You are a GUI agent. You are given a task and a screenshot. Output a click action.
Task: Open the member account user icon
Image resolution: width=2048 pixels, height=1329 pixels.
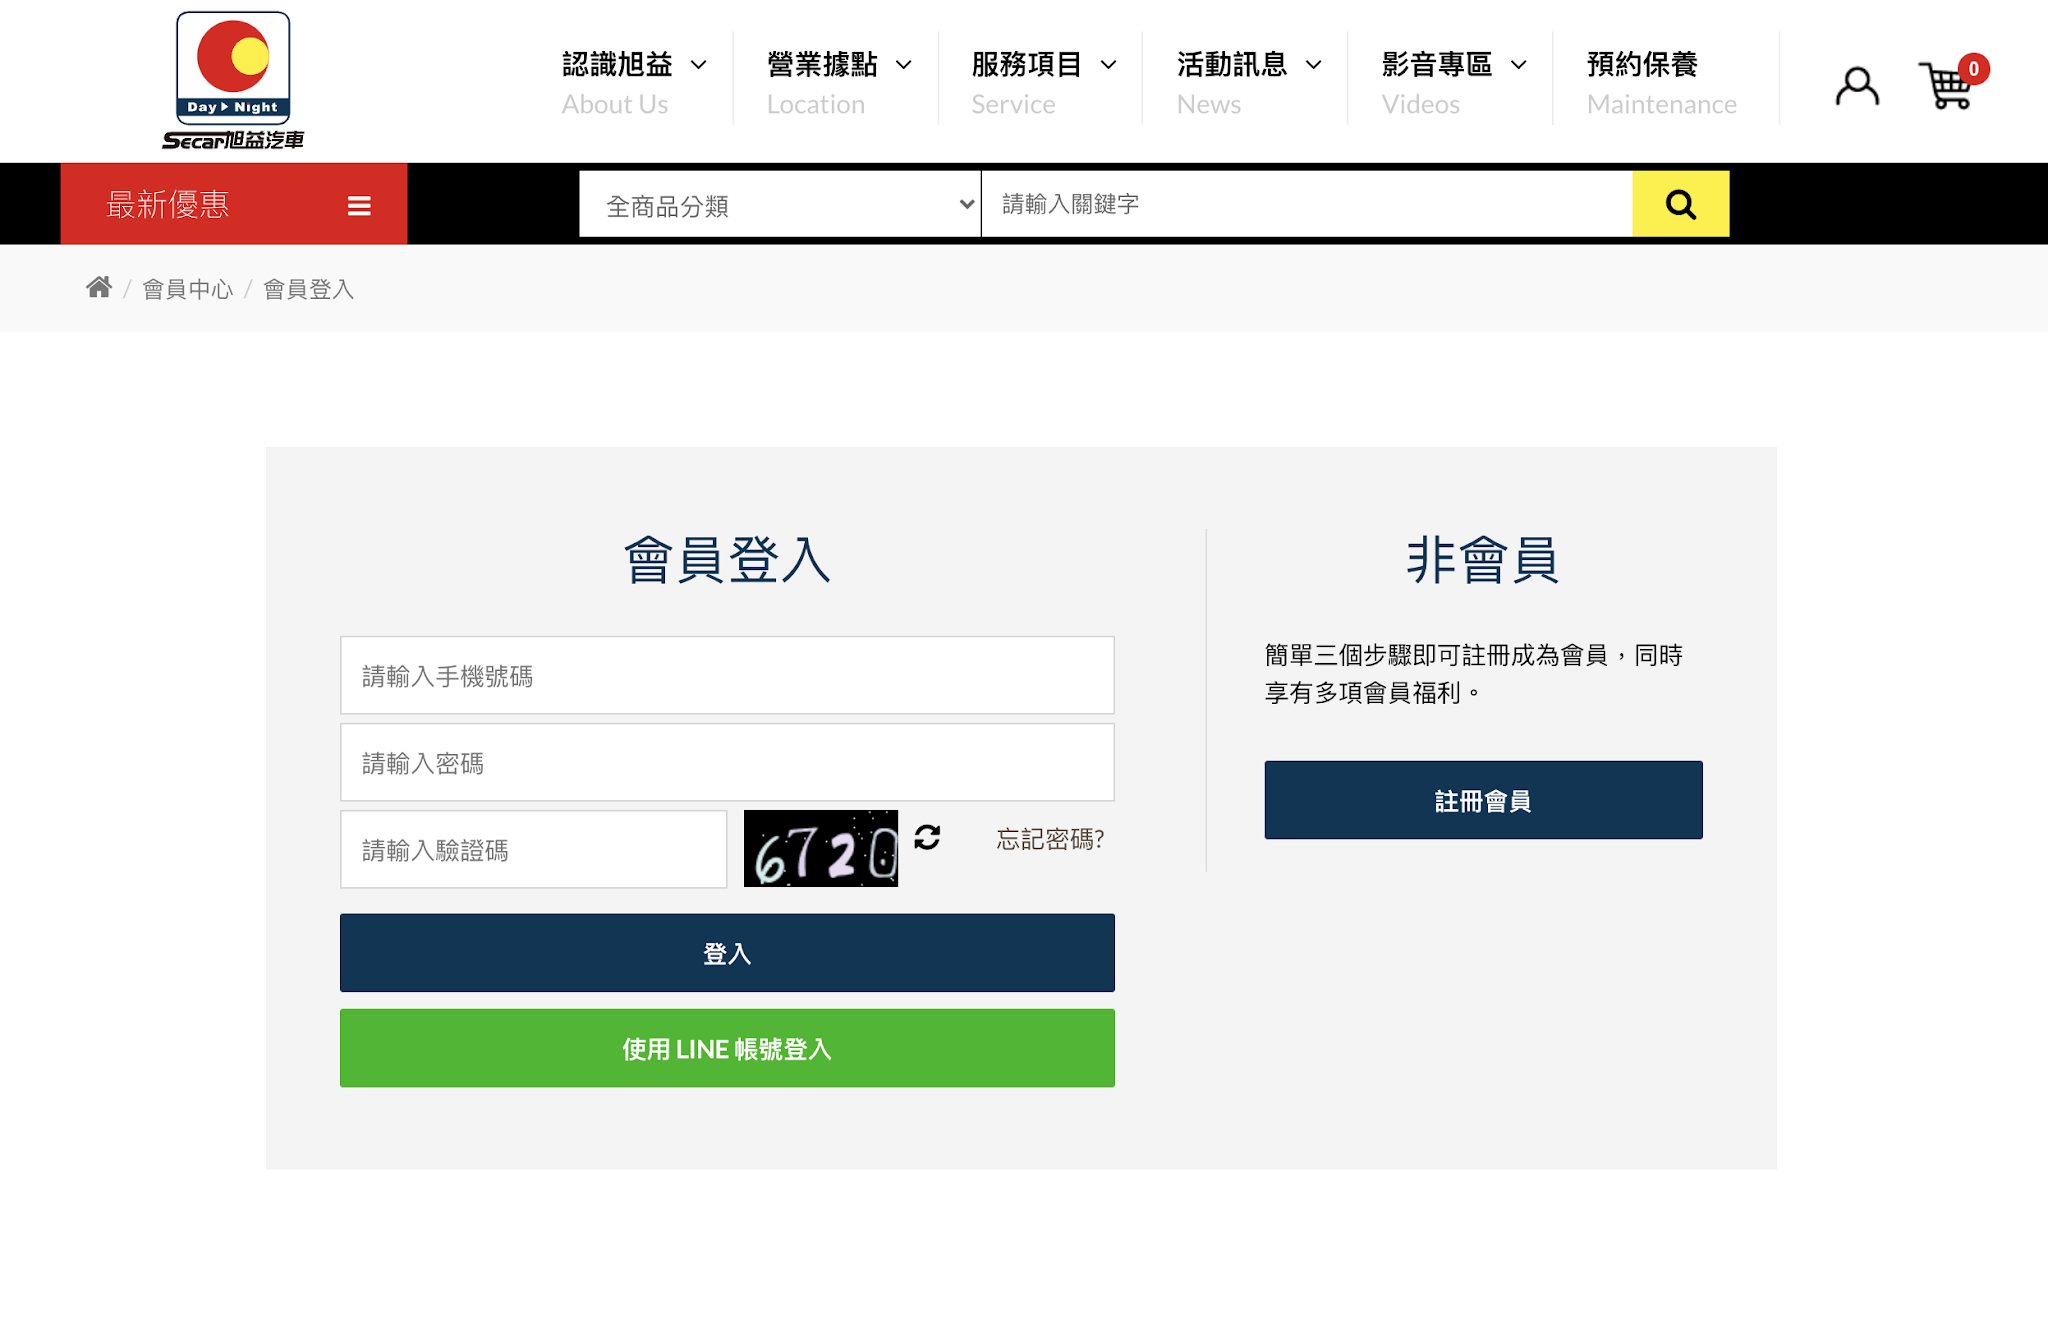(1857, 86)
